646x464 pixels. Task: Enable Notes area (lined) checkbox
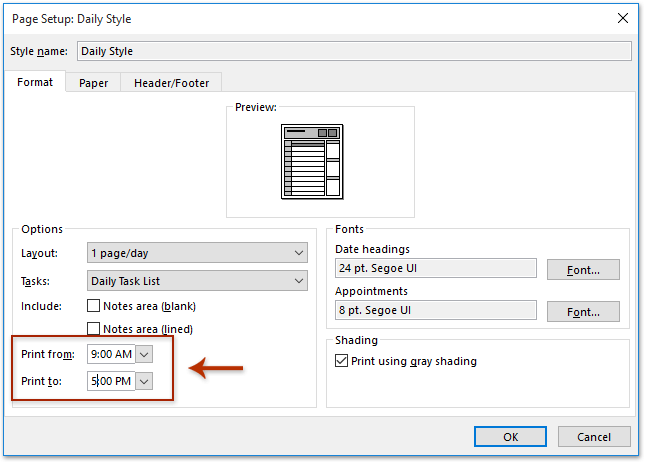pyautogui.click(x=94, y=329)
